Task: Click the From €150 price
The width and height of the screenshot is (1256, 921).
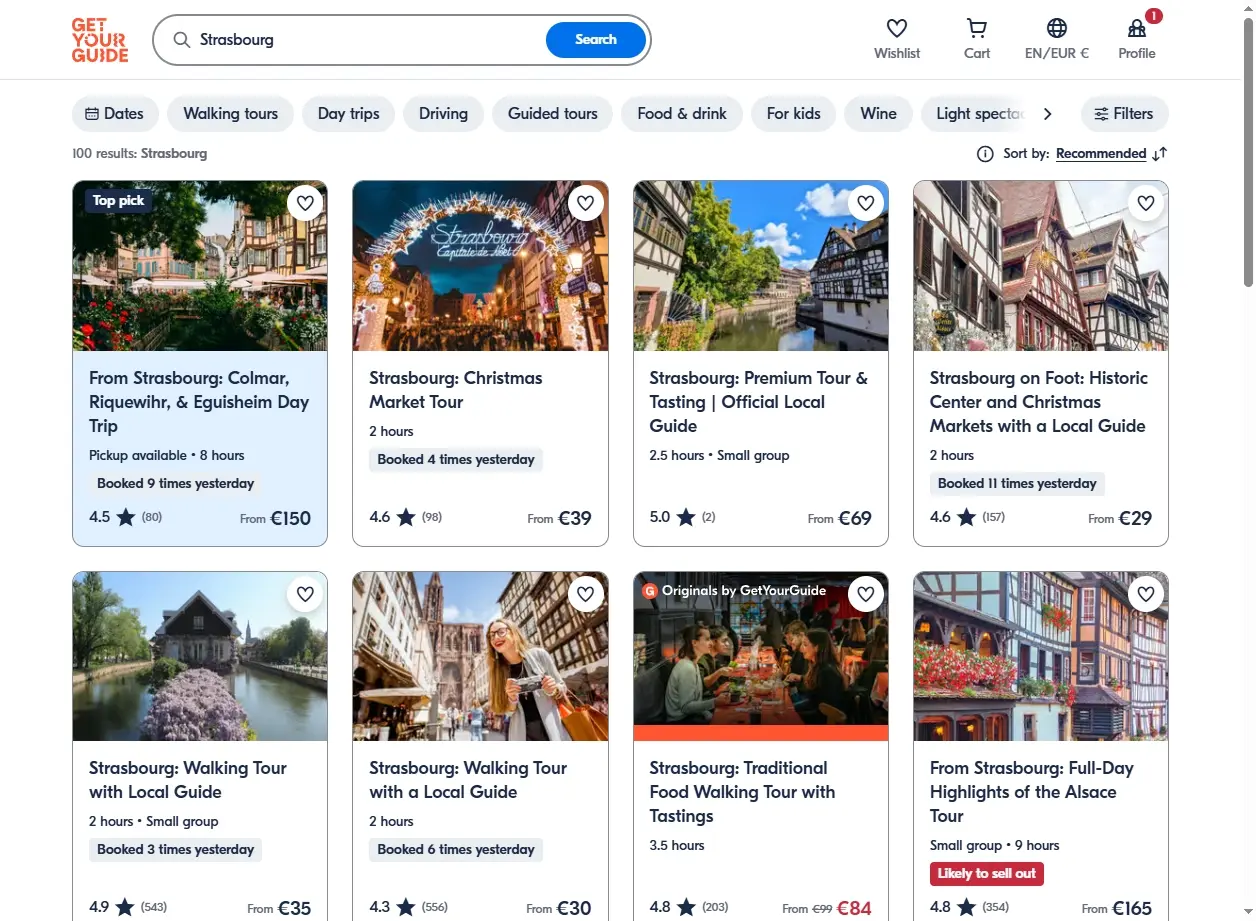Action: point(276,518)
